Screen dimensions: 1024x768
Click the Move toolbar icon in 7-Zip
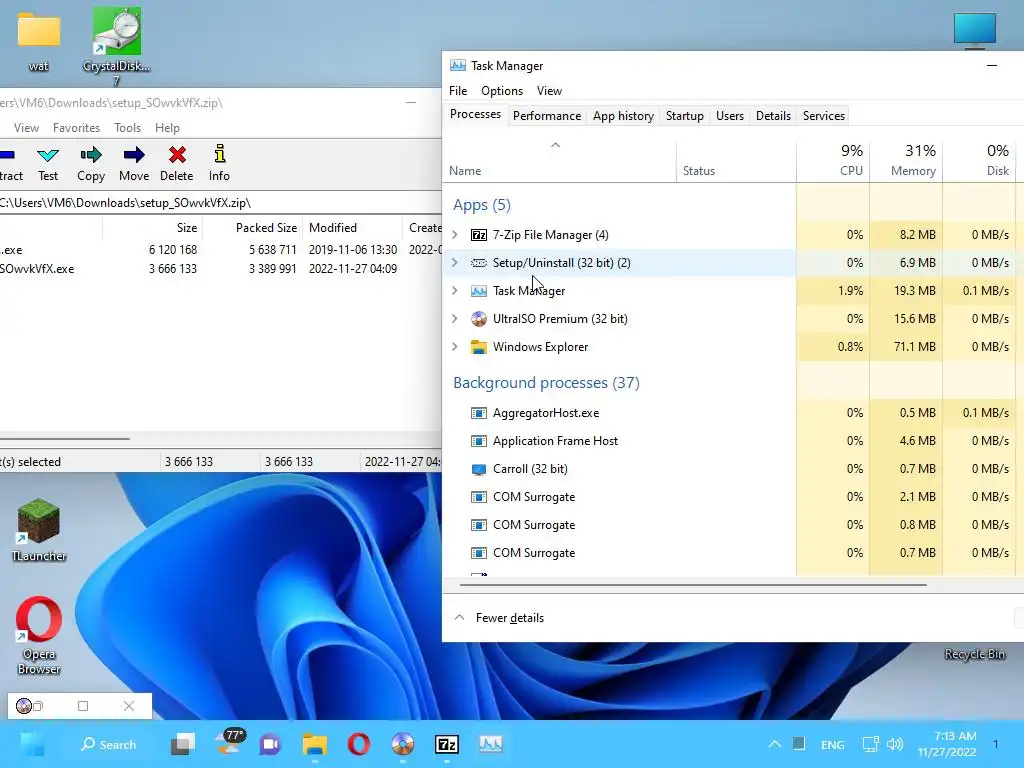134,155
